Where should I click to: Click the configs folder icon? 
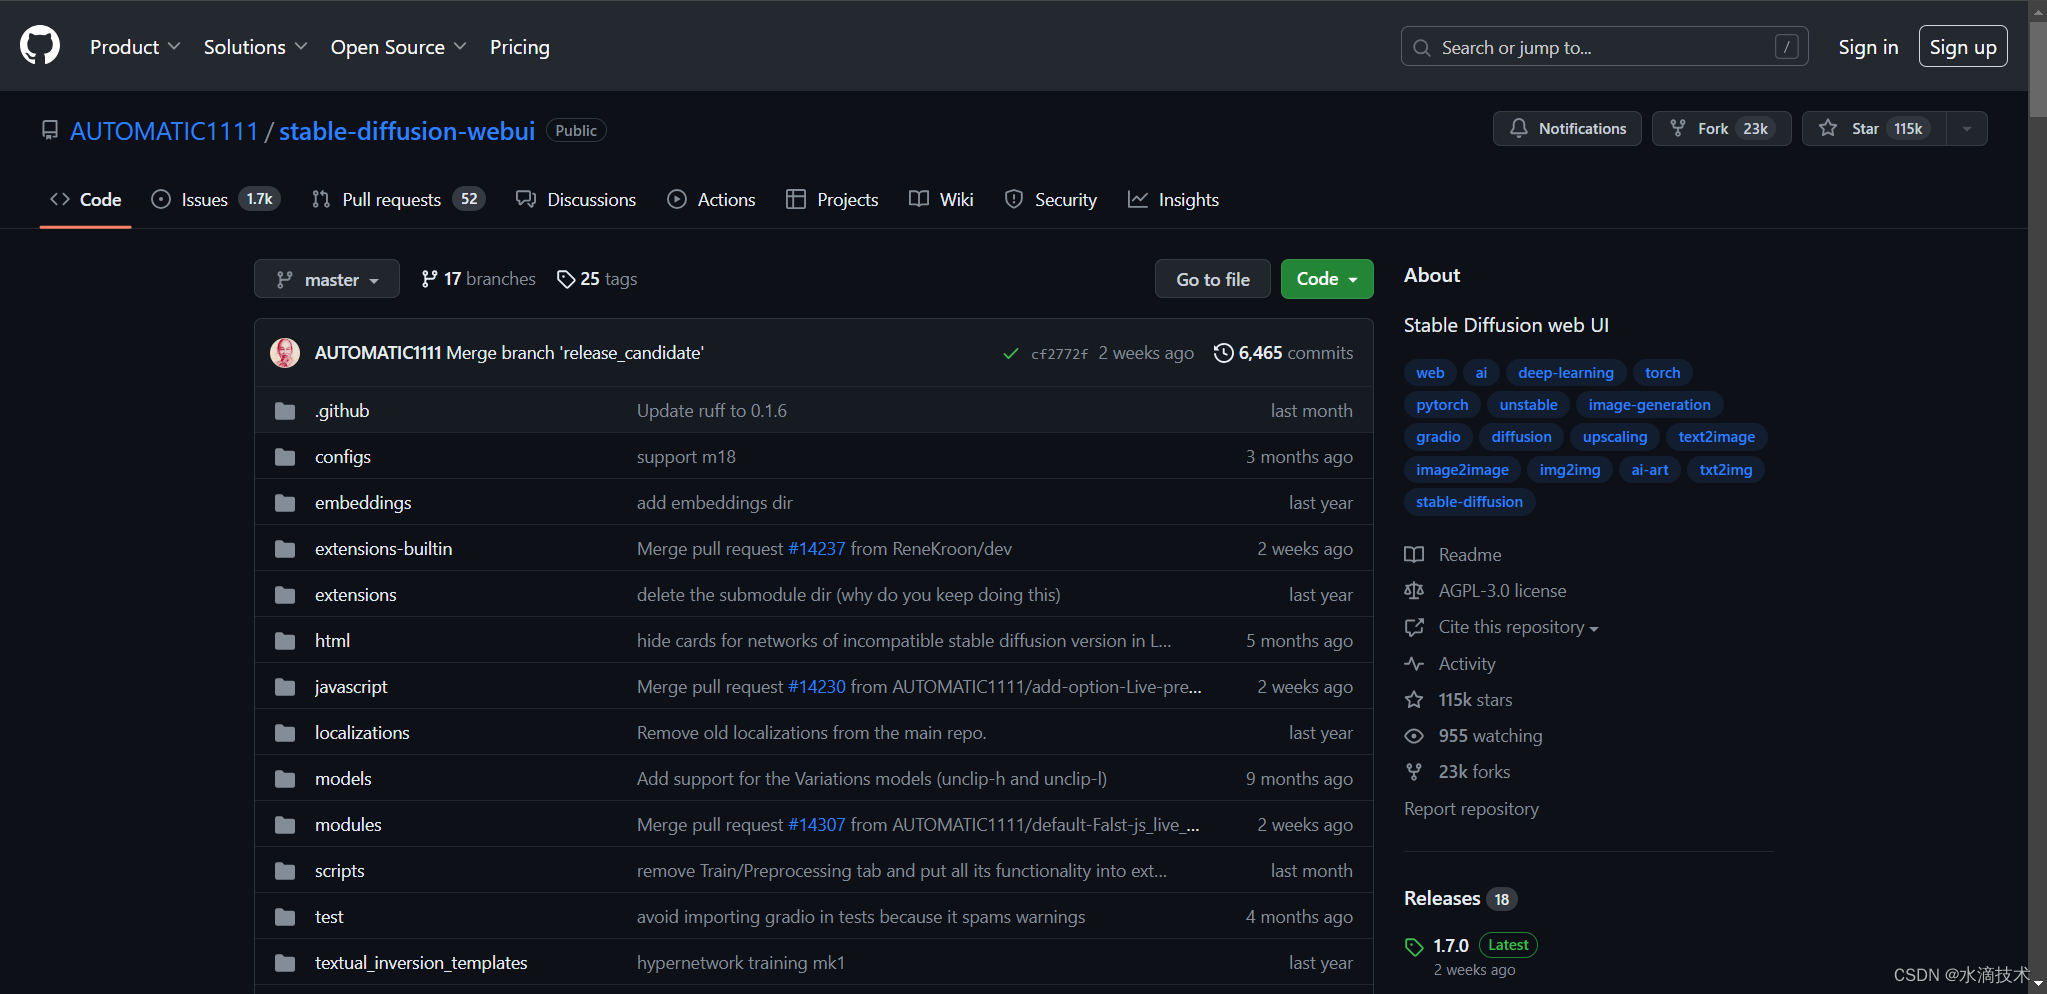tap(285, 457)
